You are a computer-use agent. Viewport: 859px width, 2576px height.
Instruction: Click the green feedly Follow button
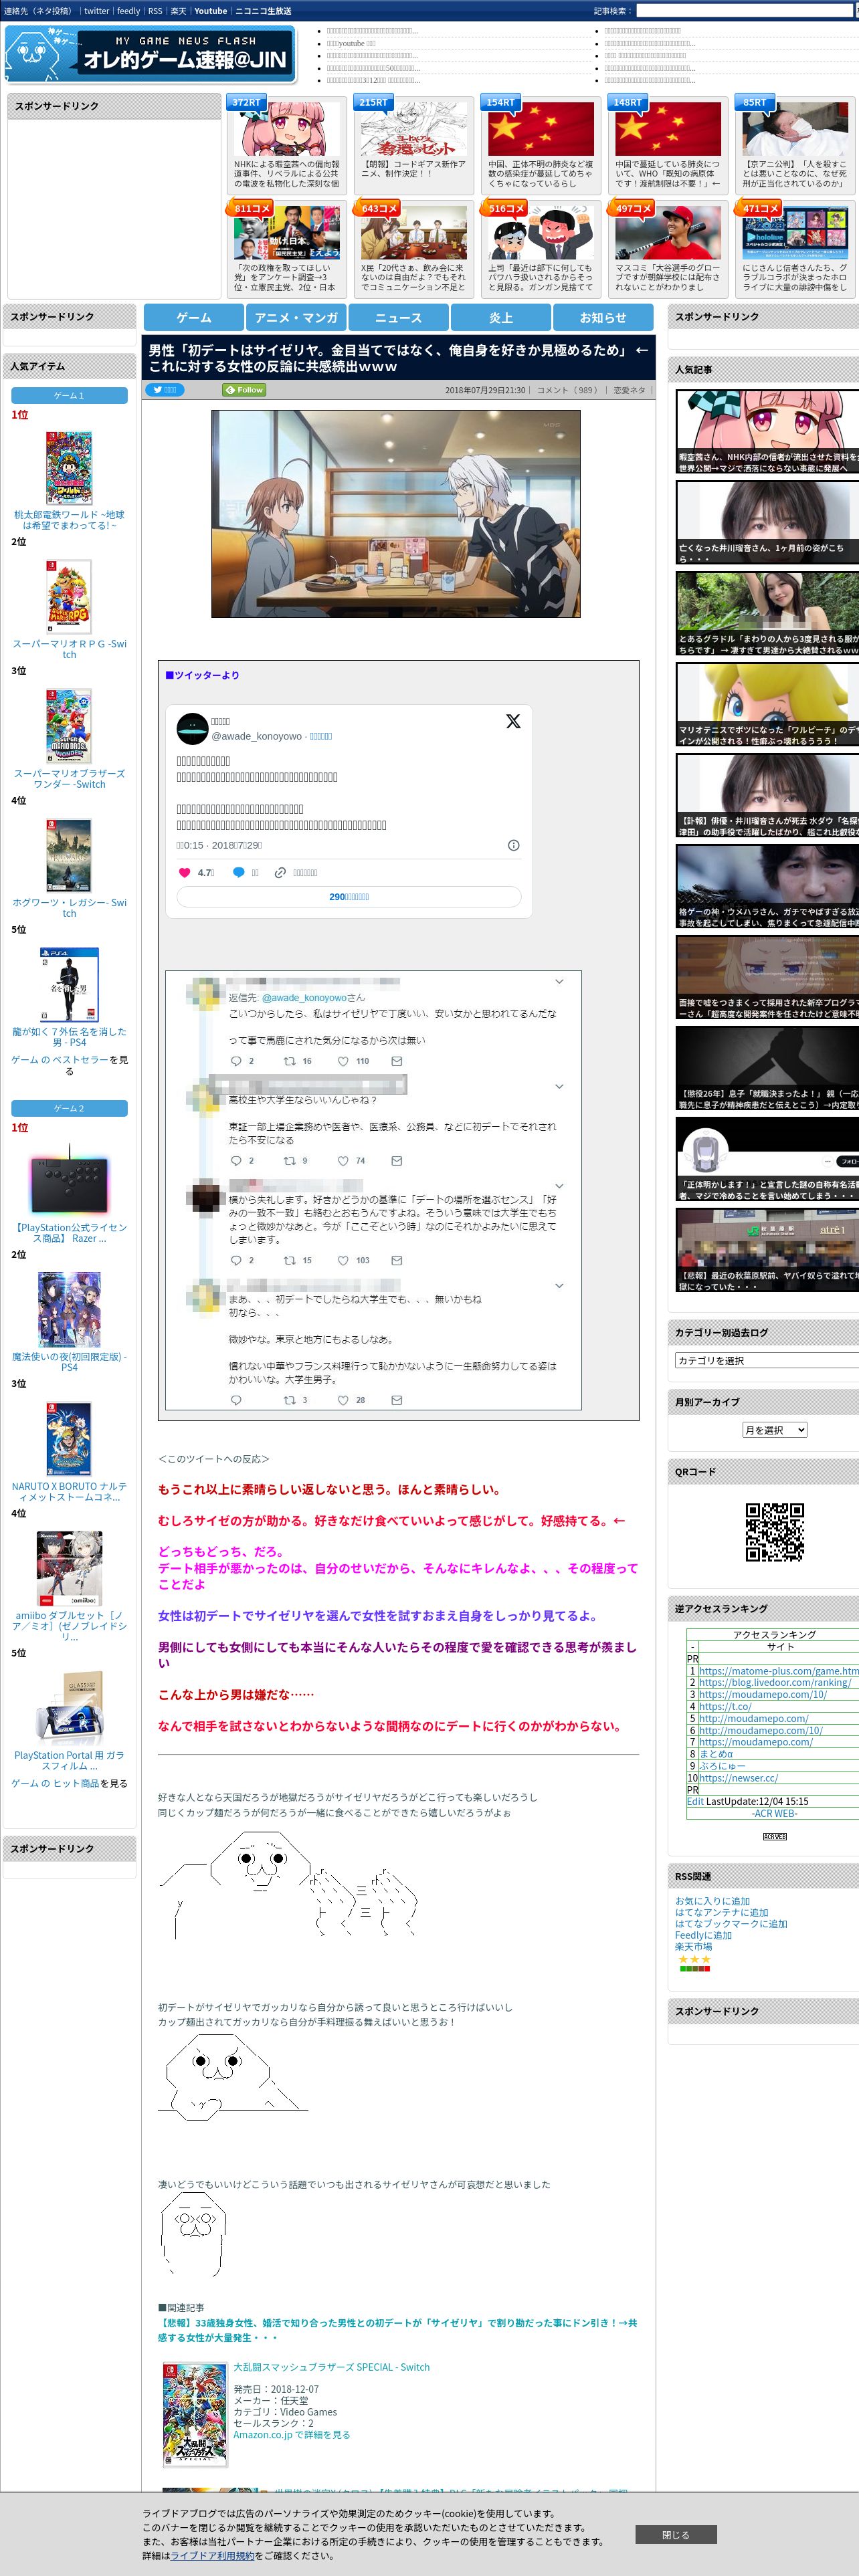click(244, 390)
